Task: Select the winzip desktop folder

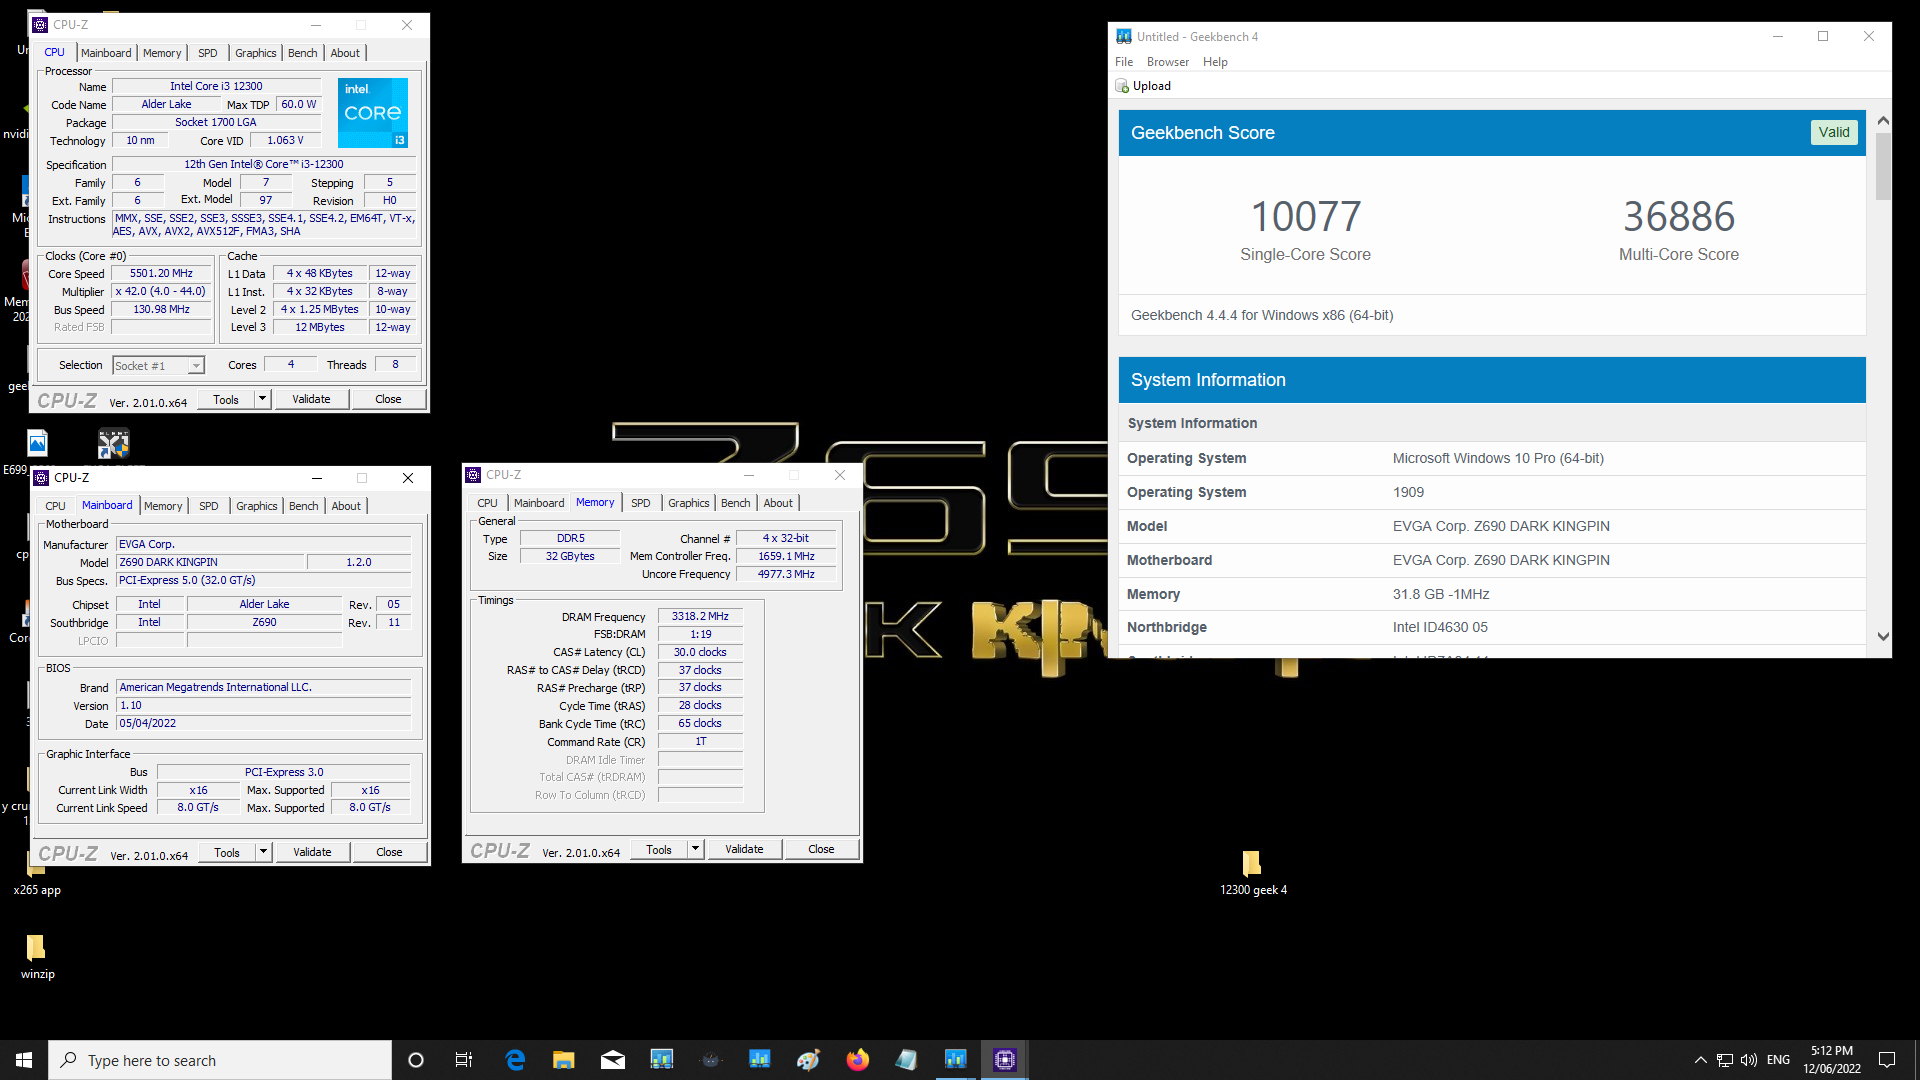Action: [37, 956]
